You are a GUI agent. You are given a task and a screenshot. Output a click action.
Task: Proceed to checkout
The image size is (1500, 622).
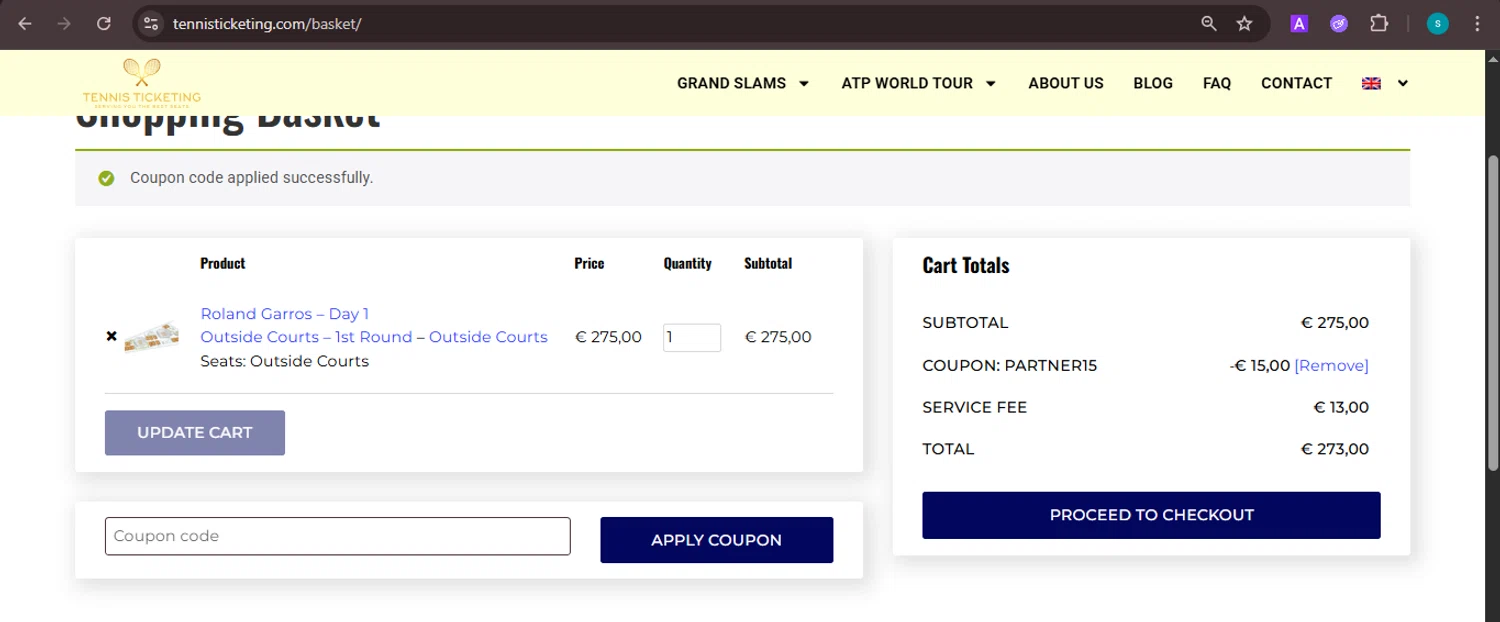pos(1151,515)
